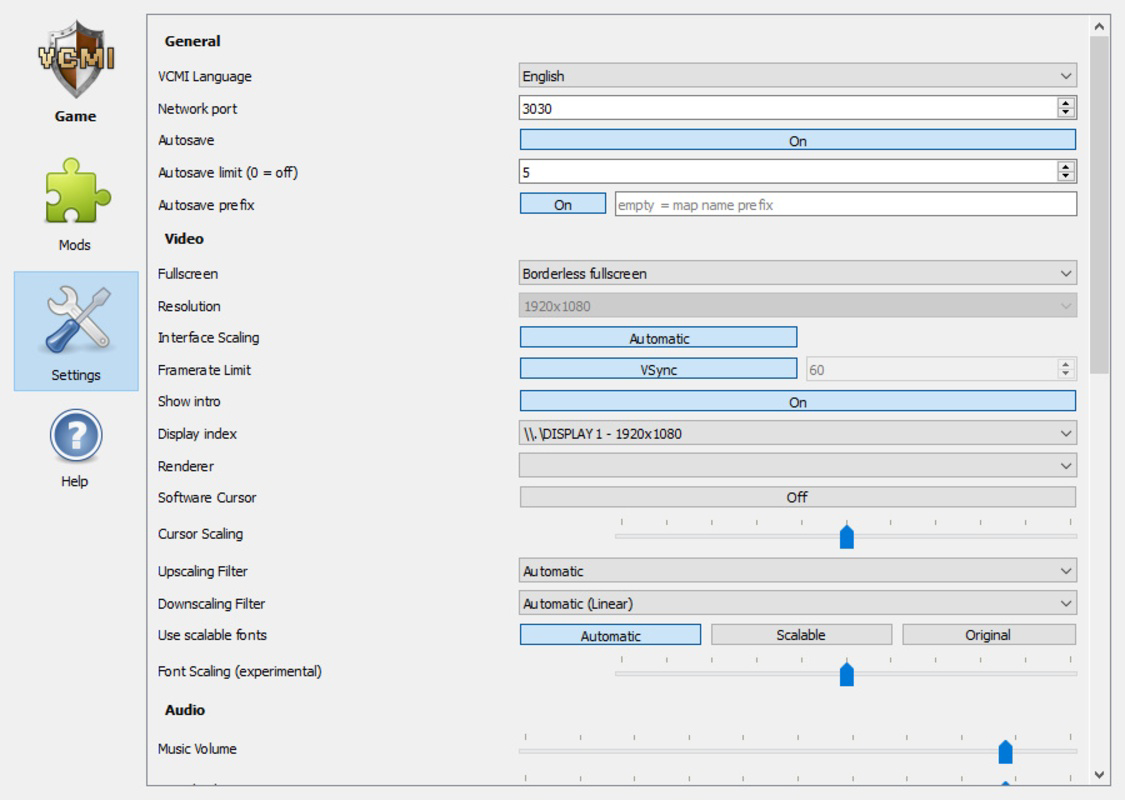Viewport: 1125px width, 800px height.
Task: Toggle the Autosave prefix On button
Action: point(562,204)
